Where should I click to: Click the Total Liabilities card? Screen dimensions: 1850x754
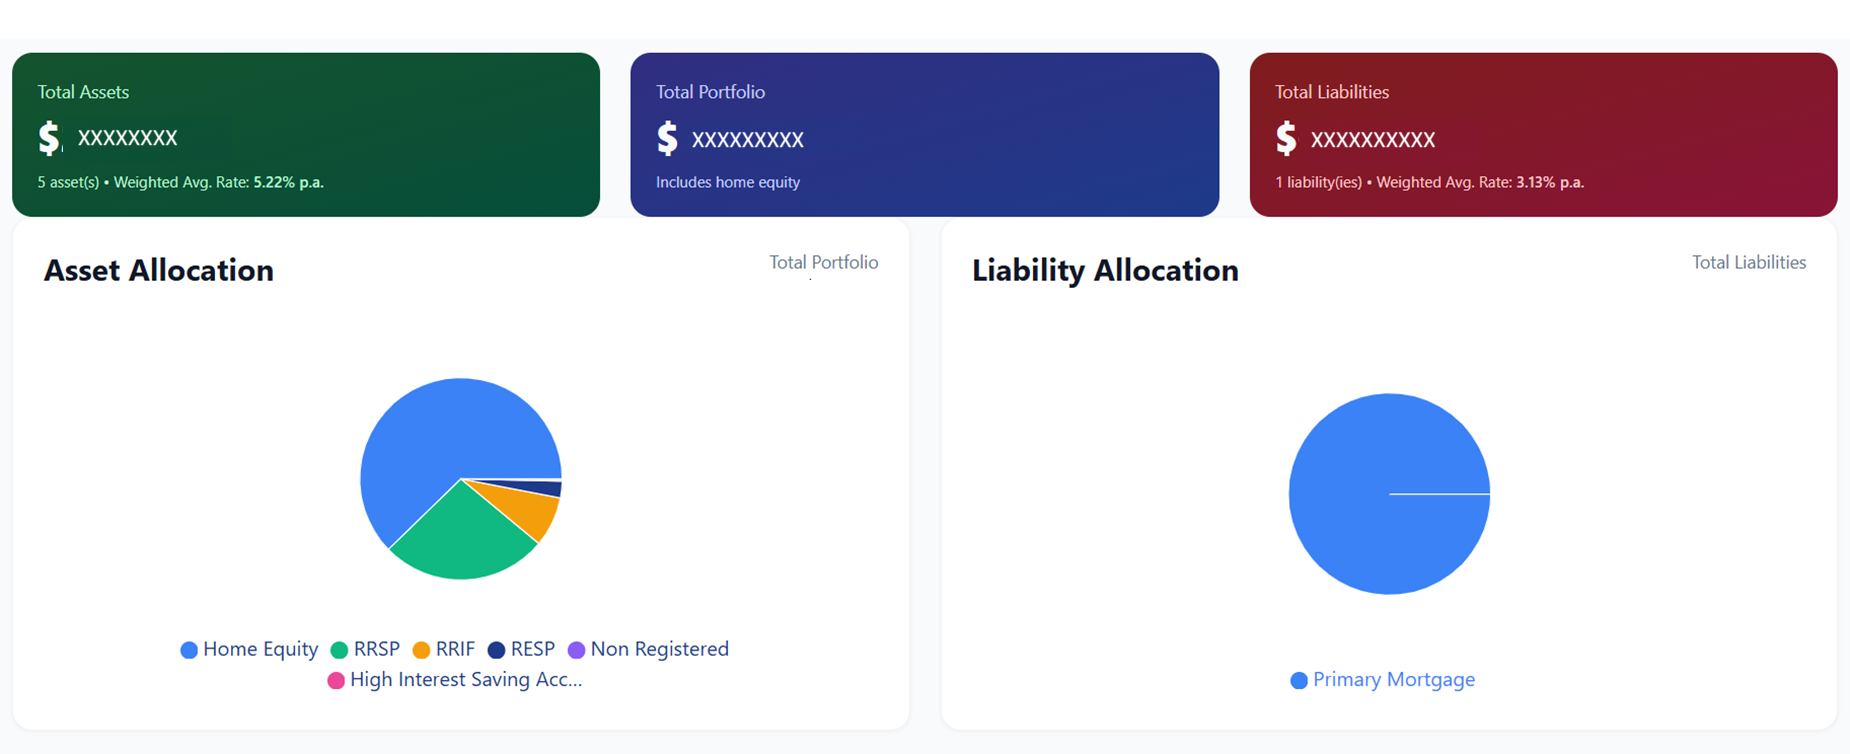[1543, 135]
